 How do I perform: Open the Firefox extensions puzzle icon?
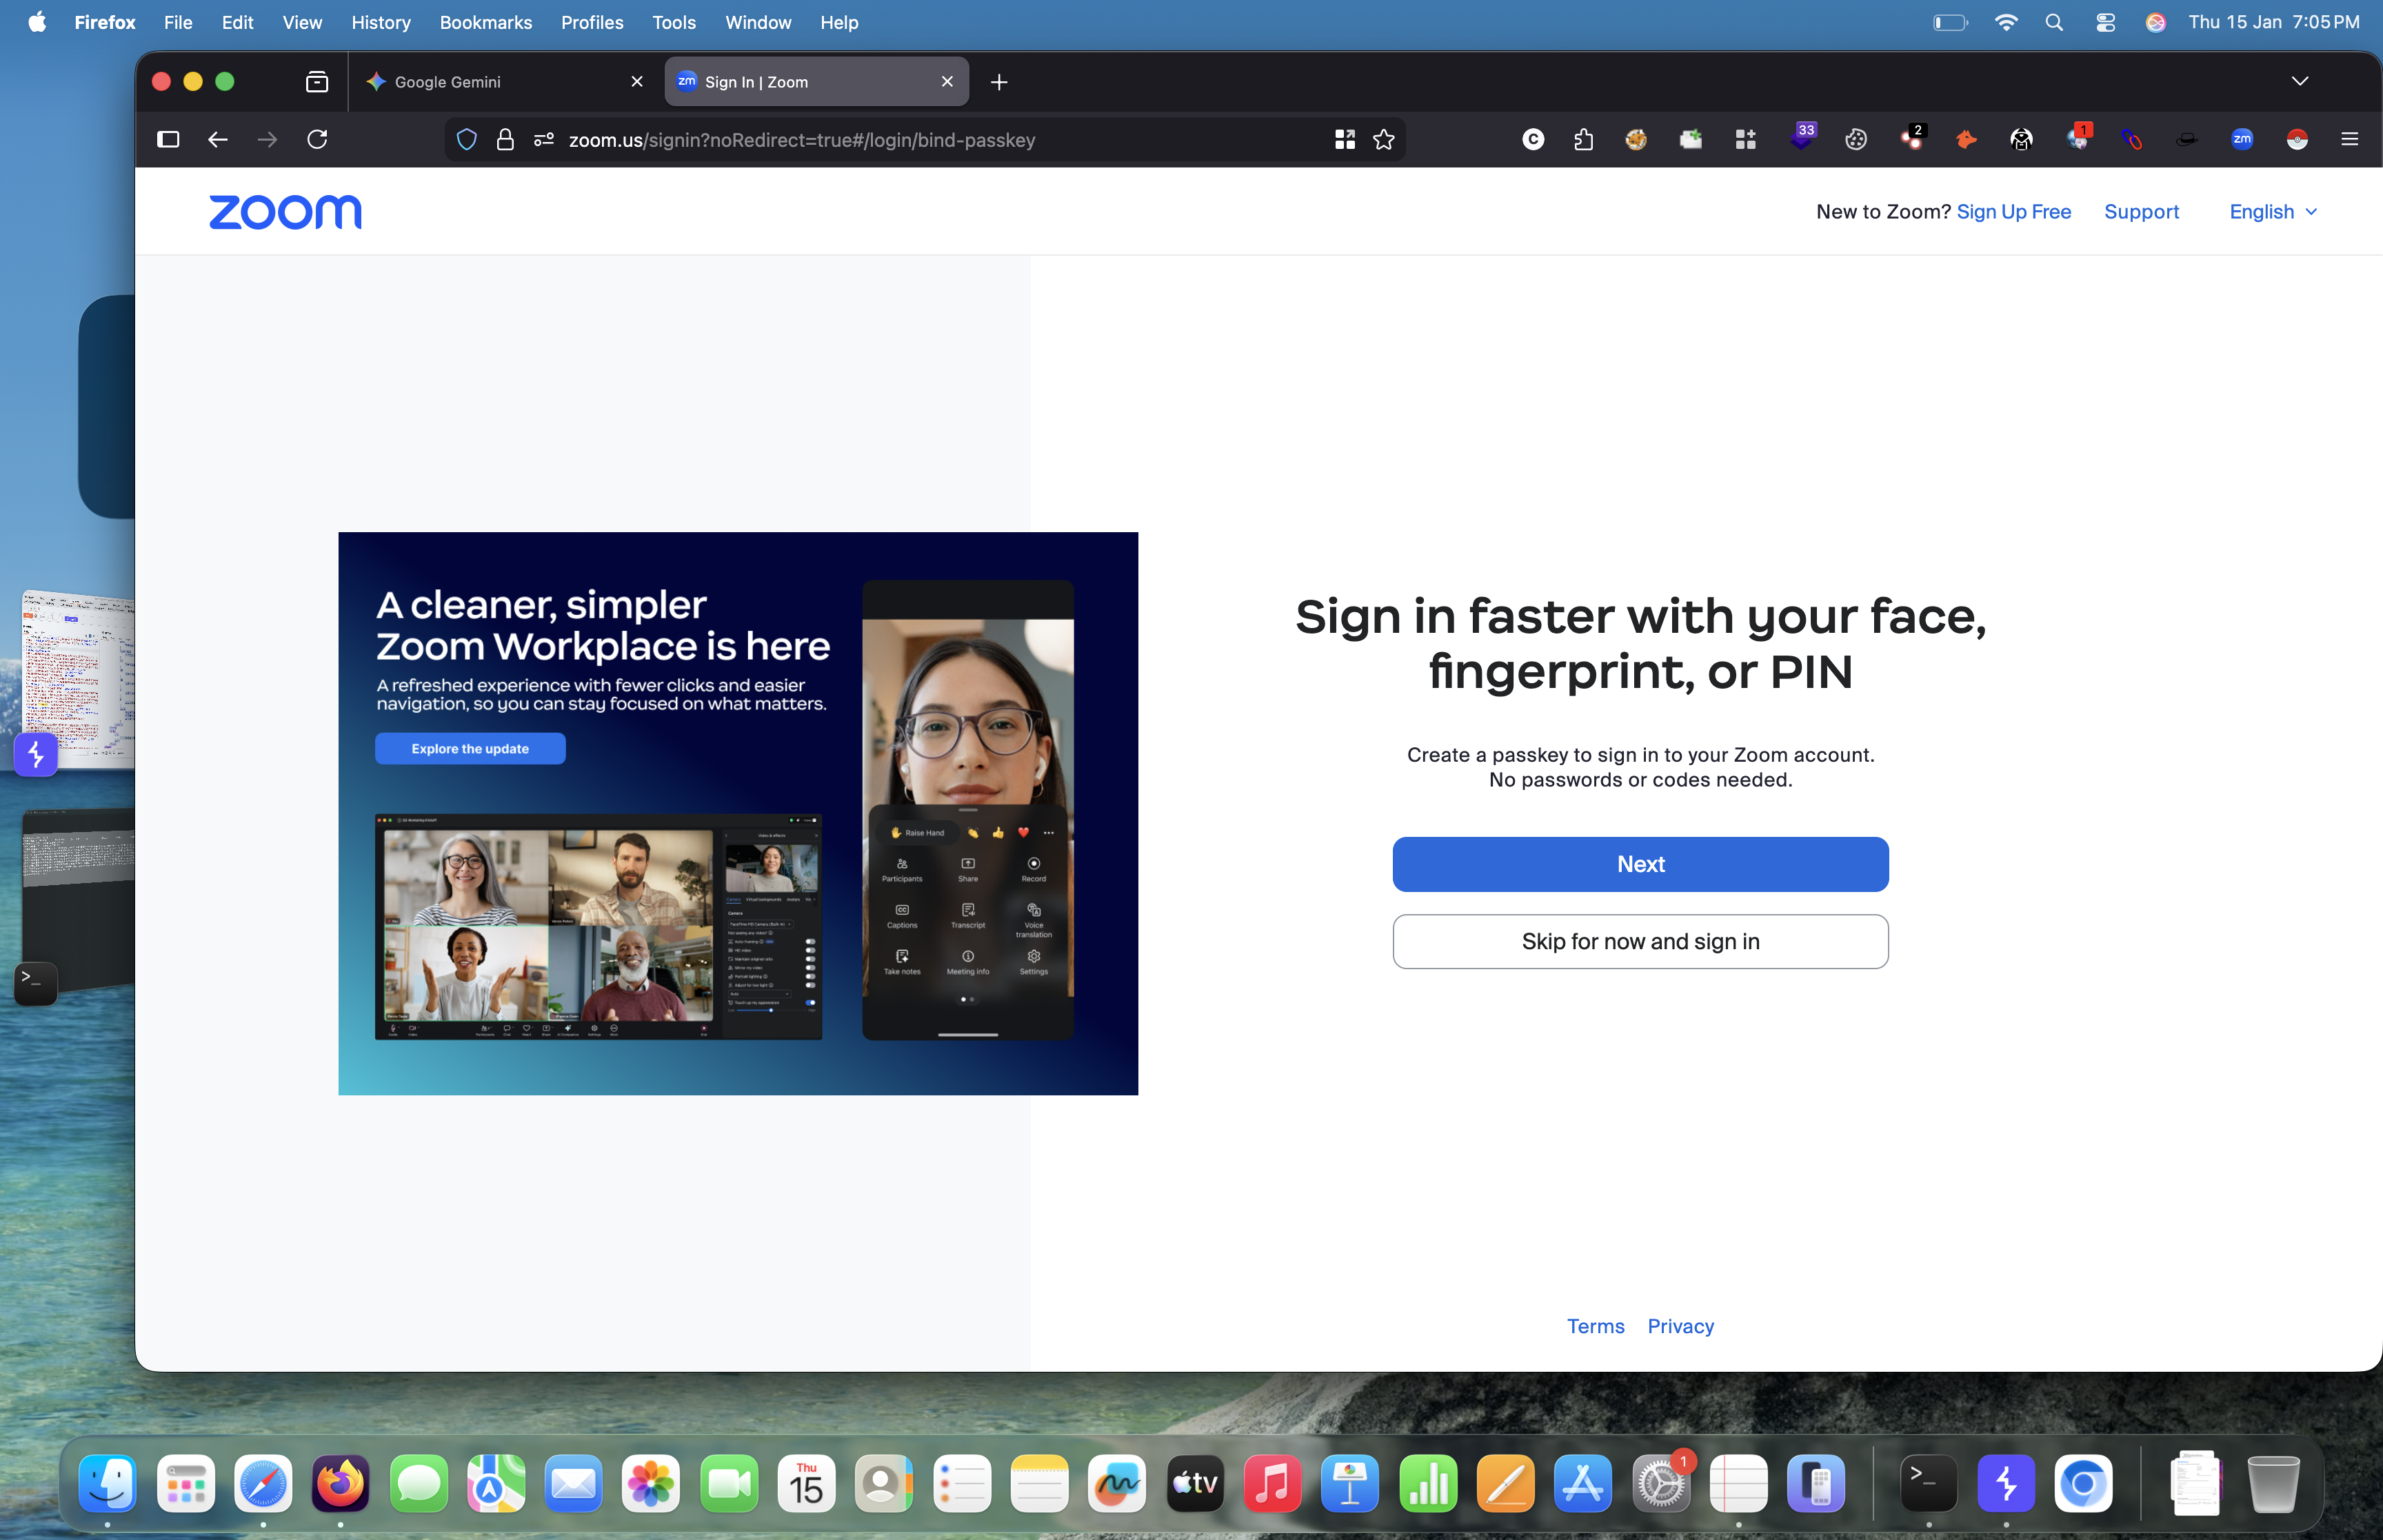(x=1583, y=140)
